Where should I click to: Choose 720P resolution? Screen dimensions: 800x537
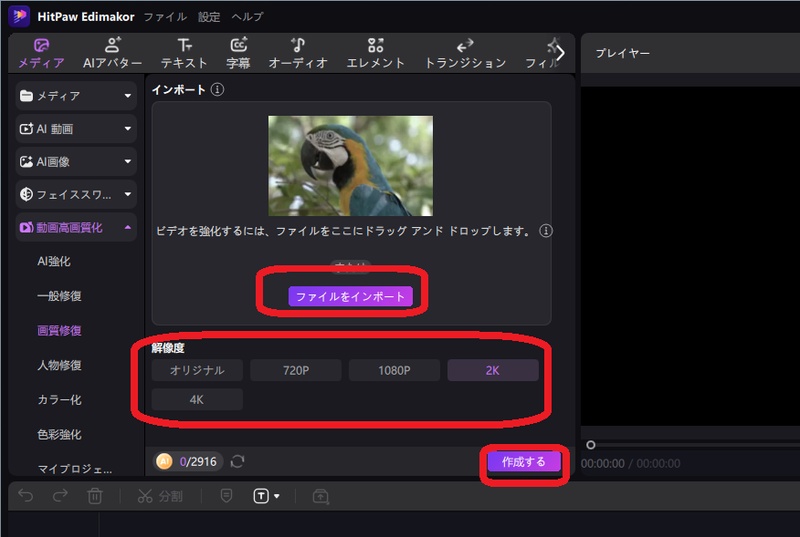(x=296, y=370)
